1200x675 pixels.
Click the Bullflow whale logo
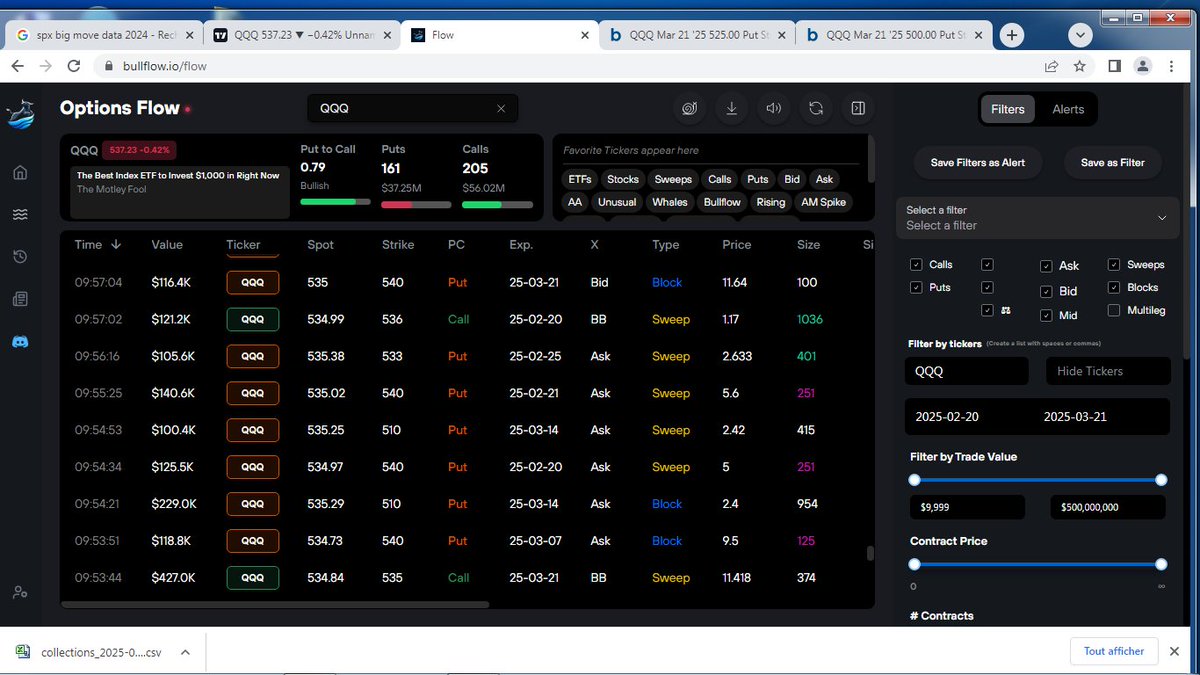20,113
